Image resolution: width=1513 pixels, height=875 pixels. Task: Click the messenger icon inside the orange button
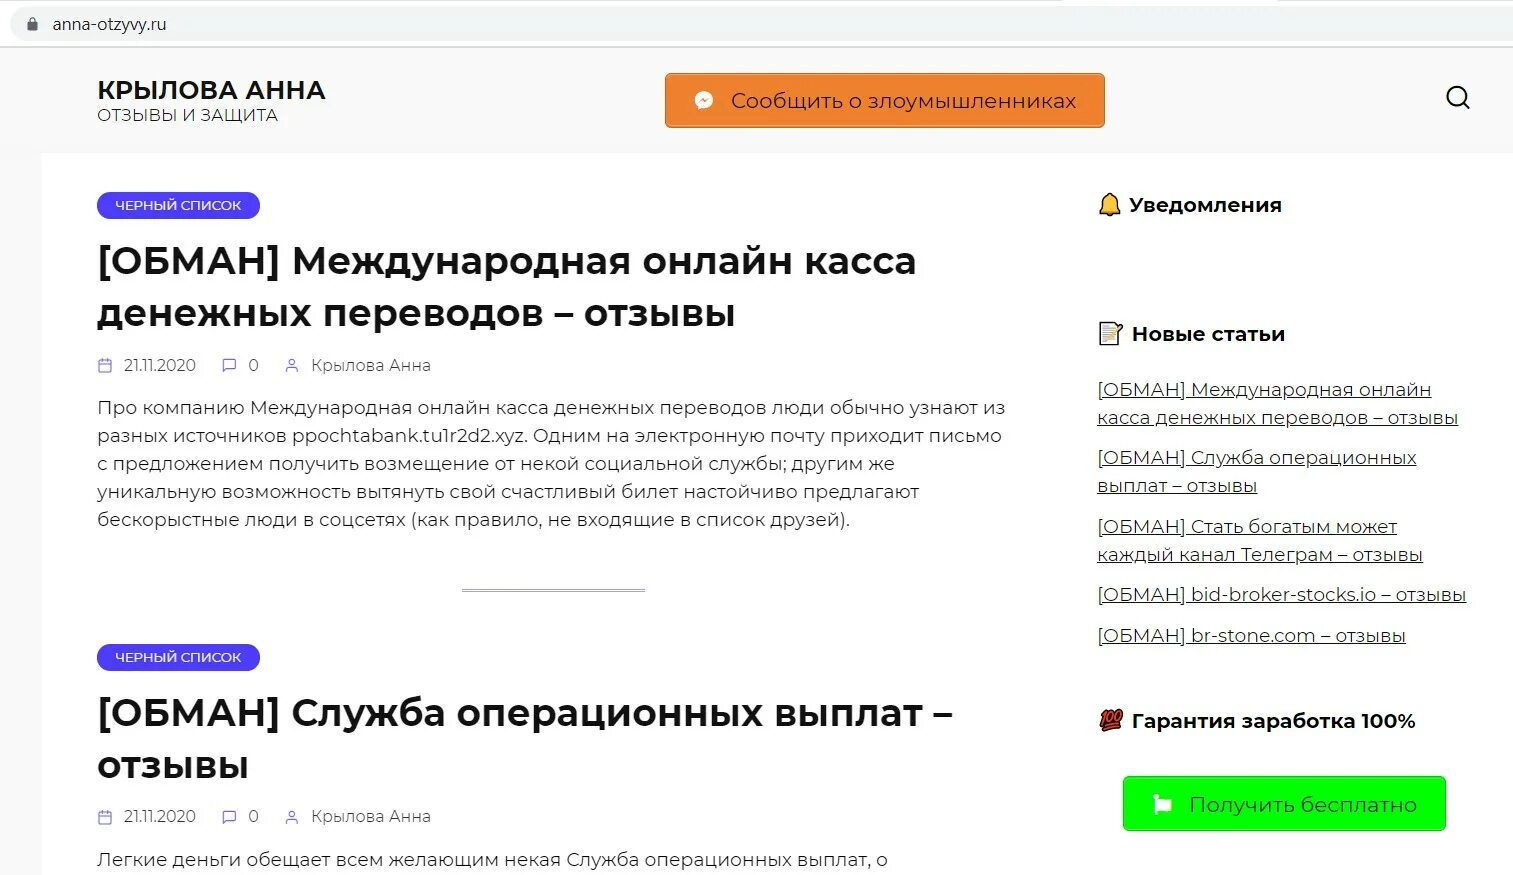tap(704, 100)
